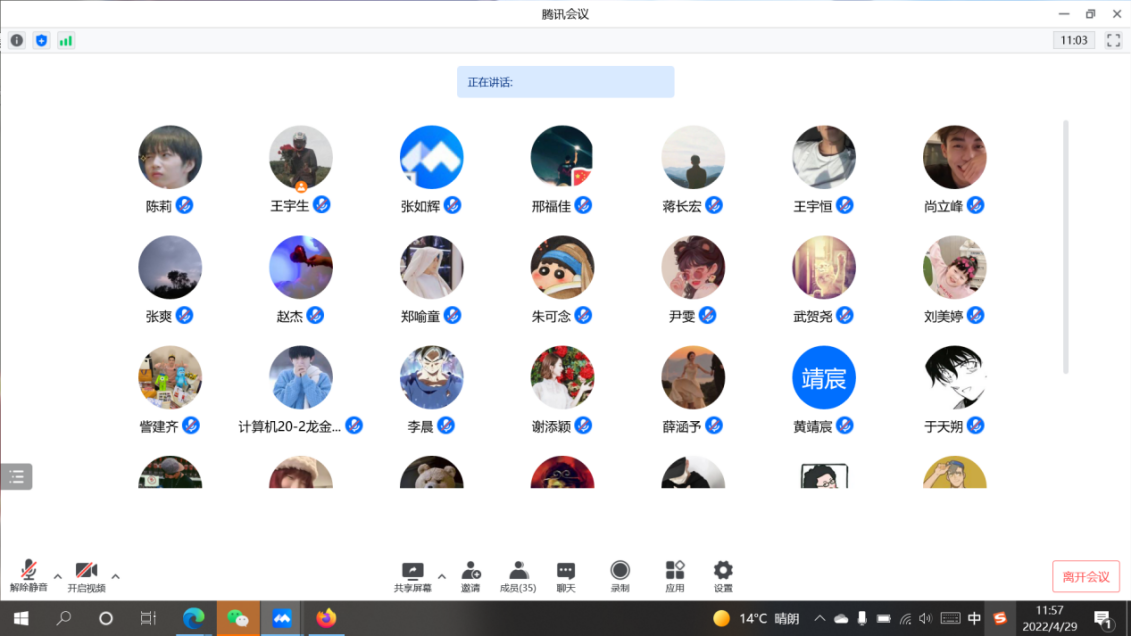The height and width of the screenshot is (636, 1131).
Task: Open the 应用 (Apps) icon
Action: (x=675, y=575)
